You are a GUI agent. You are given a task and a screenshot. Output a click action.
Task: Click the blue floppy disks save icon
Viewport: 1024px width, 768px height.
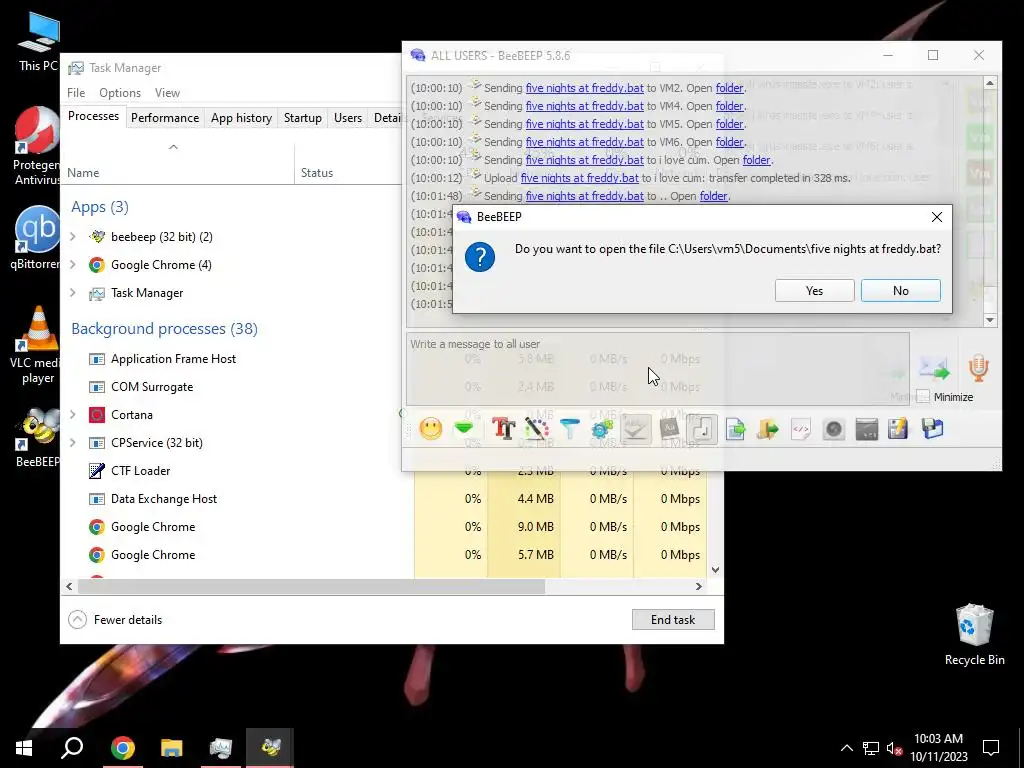[x=933, y=429]
